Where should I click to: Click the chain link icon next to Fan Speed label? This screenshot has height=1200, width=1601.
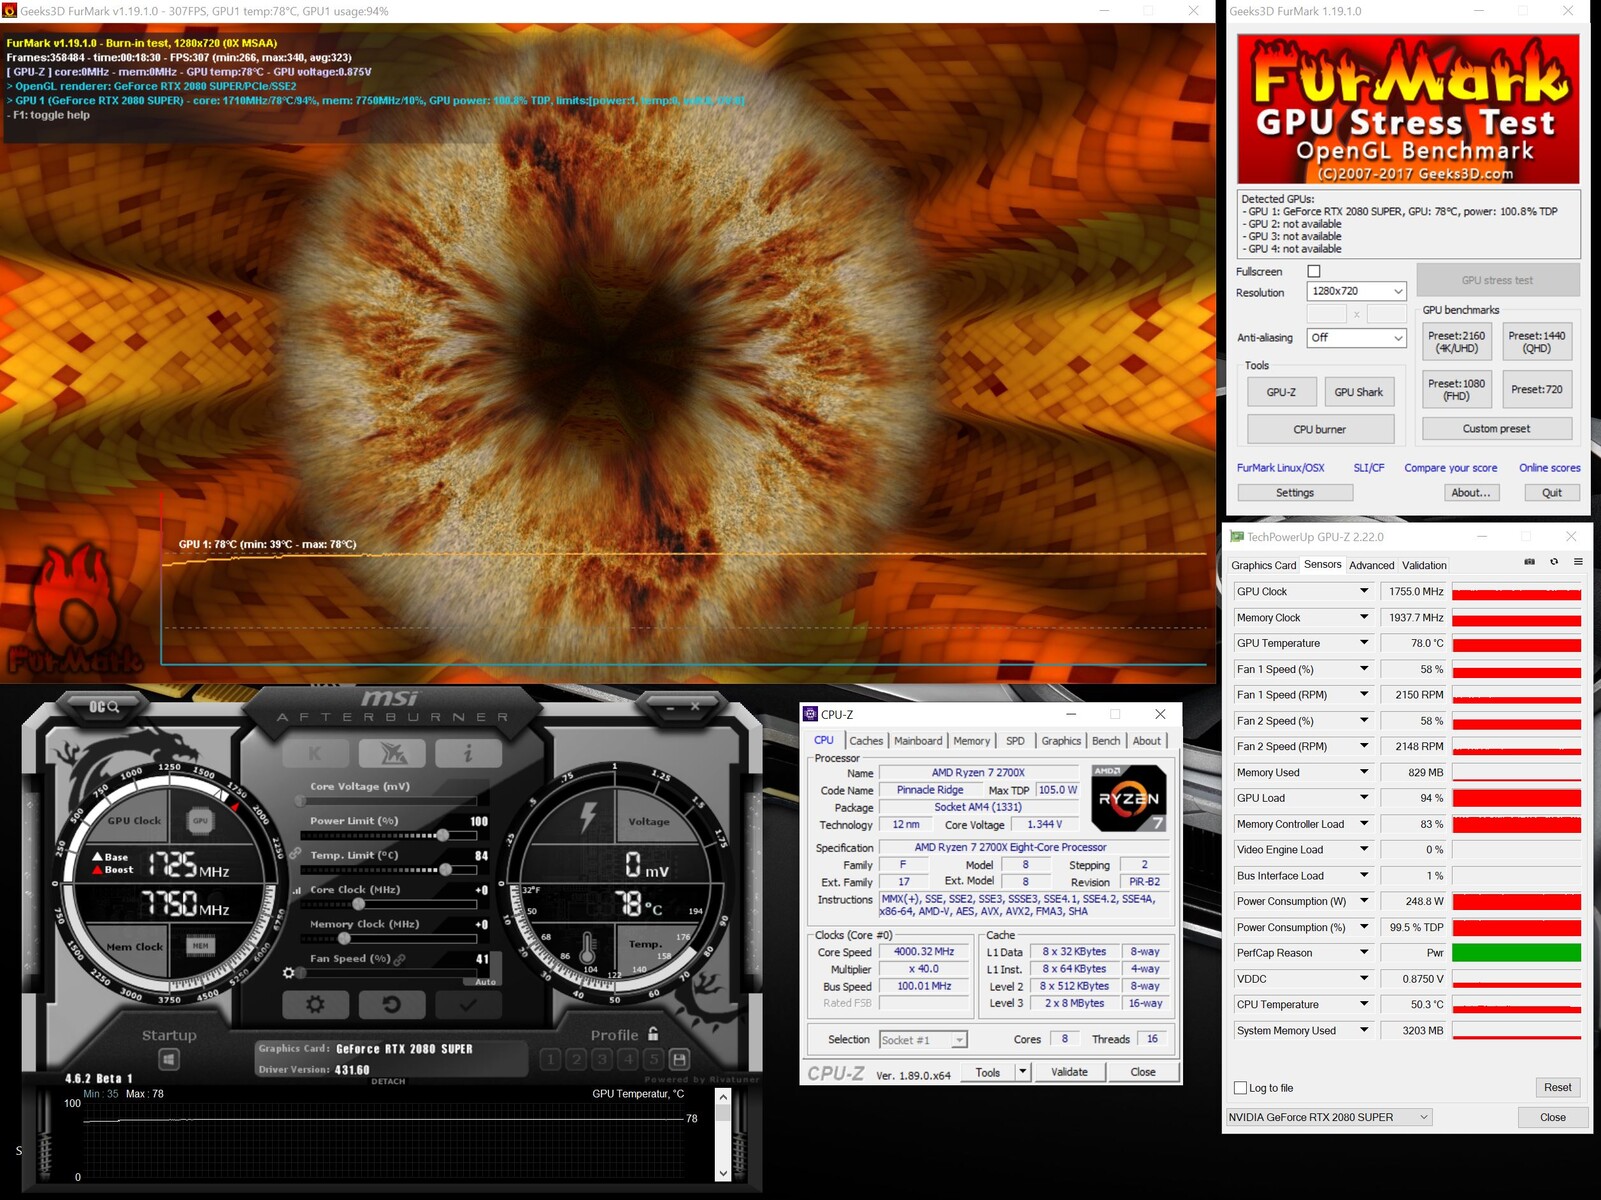pyautogui.click(x=400, y=959)
